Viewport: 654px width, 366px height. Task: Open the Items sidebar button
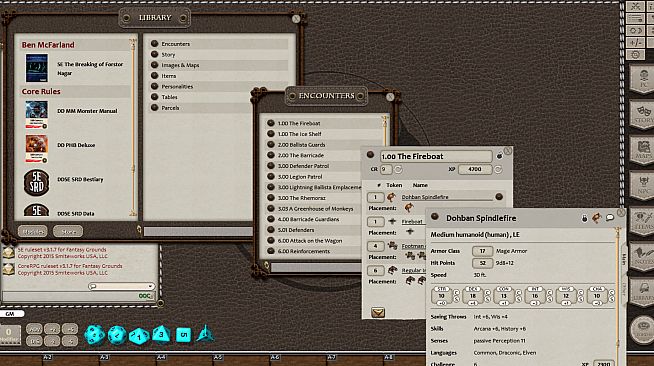642,221
